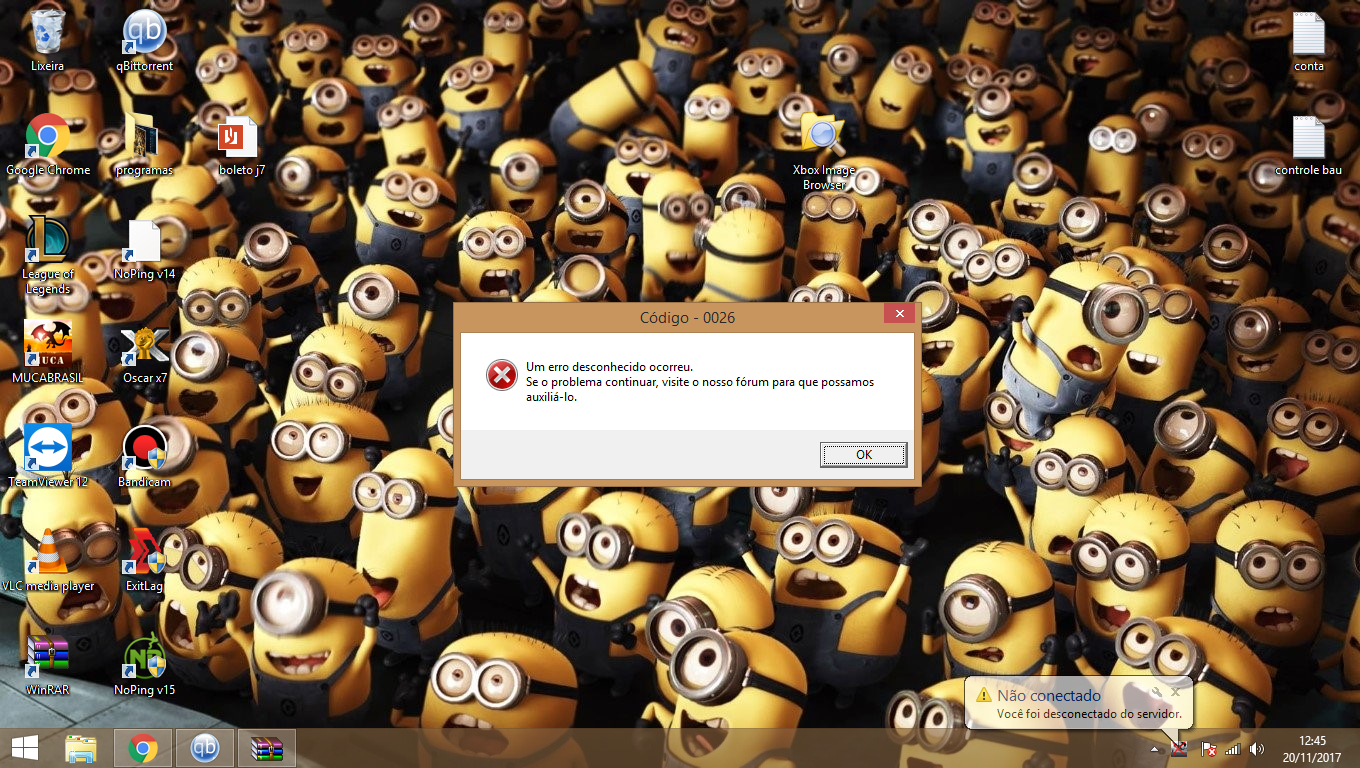Open the Google Chrome desktop shortcut

(47, 138)
